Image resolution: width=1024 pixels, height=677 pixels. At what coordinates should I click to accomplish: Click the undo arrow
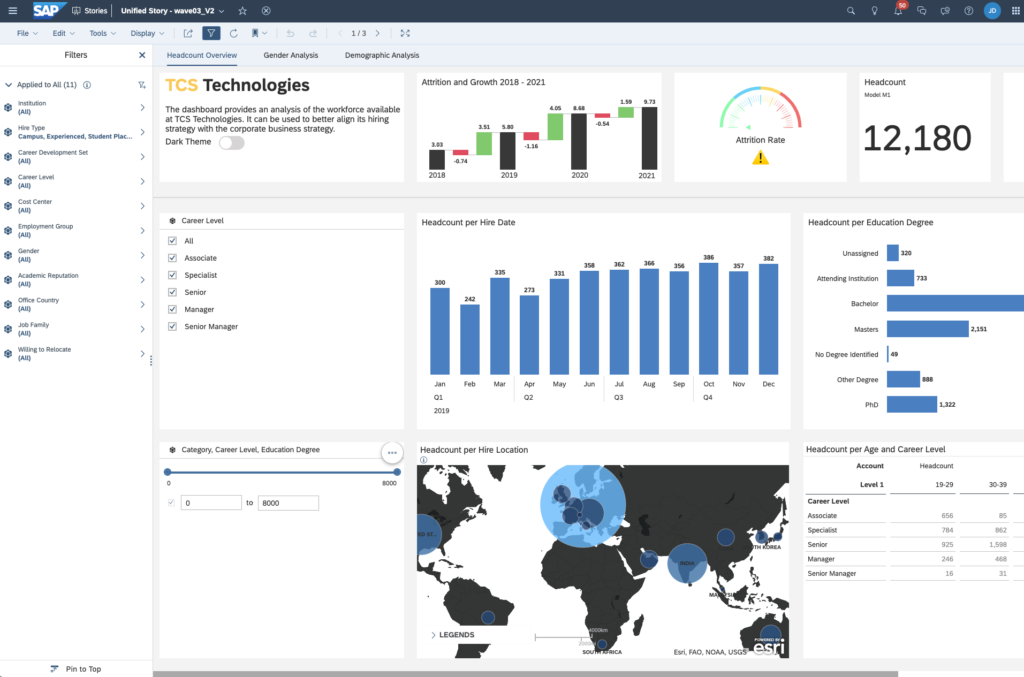coord(290,33)
